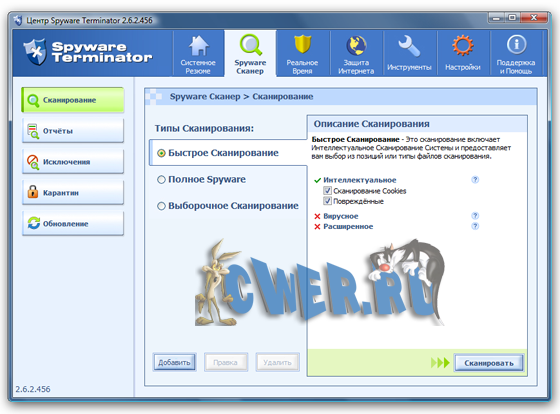Open Реальное Время shield tab
The width and height of the screenshot is (560, 414).
(302, 54)
